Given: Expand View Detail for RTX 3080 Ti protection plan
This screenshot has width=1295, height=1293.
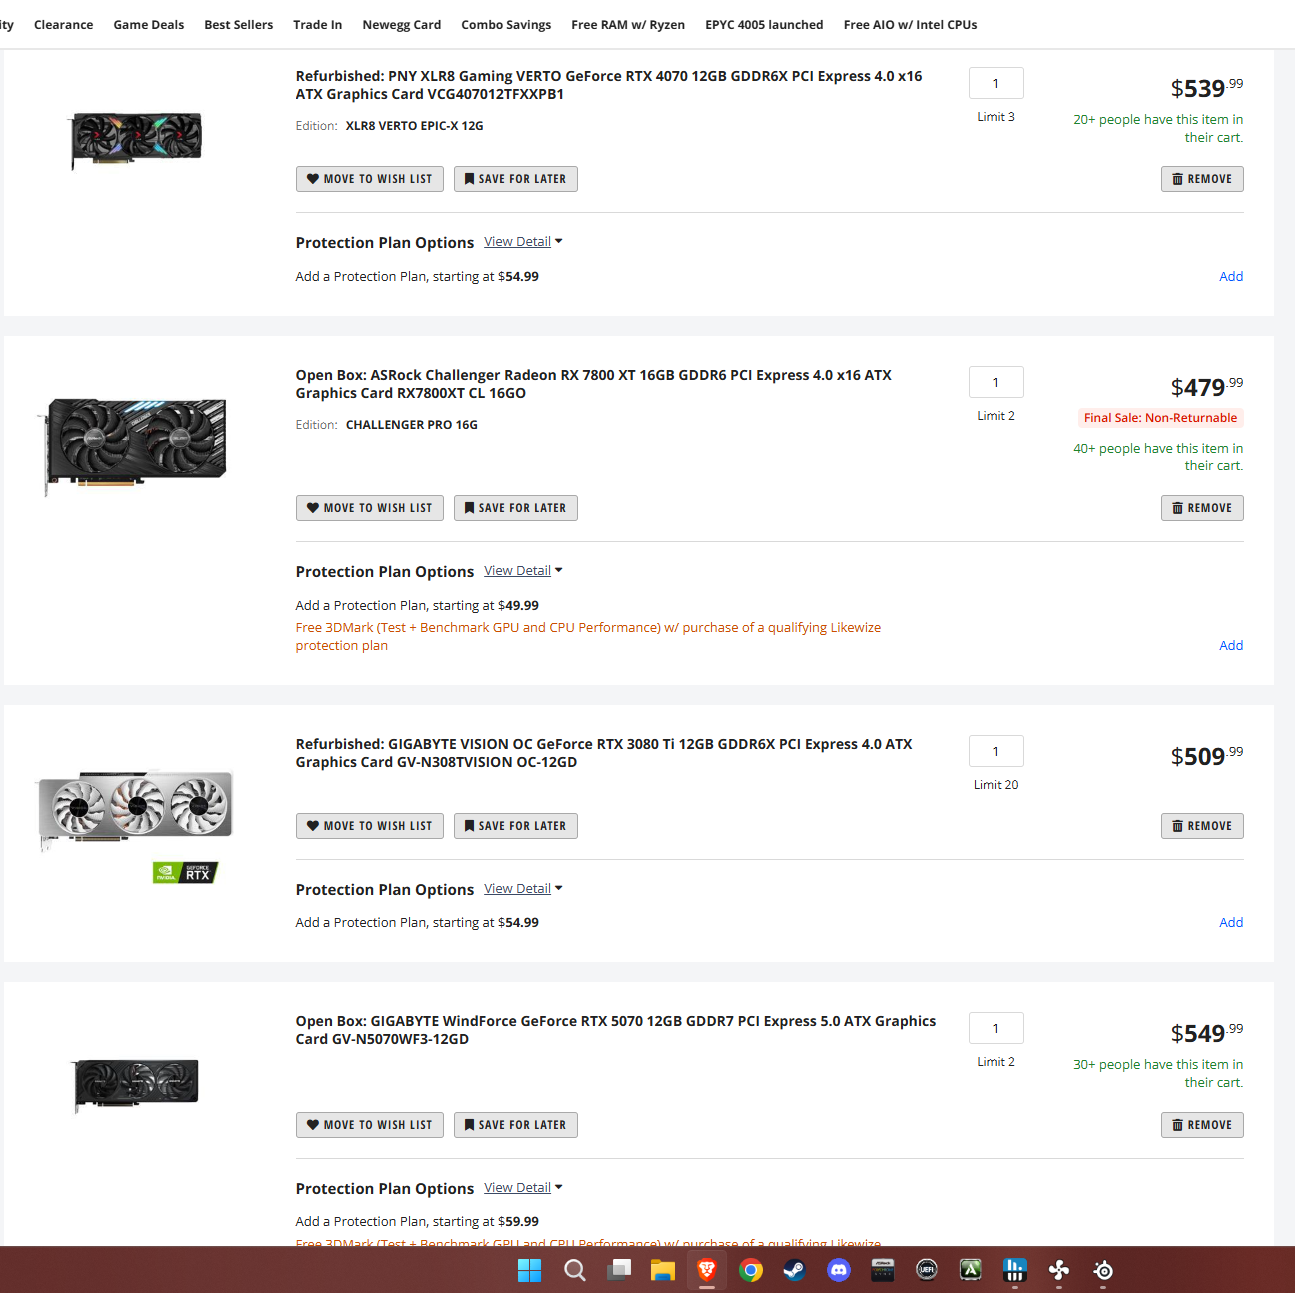Looking at the screenshot, I should point(523,889).
